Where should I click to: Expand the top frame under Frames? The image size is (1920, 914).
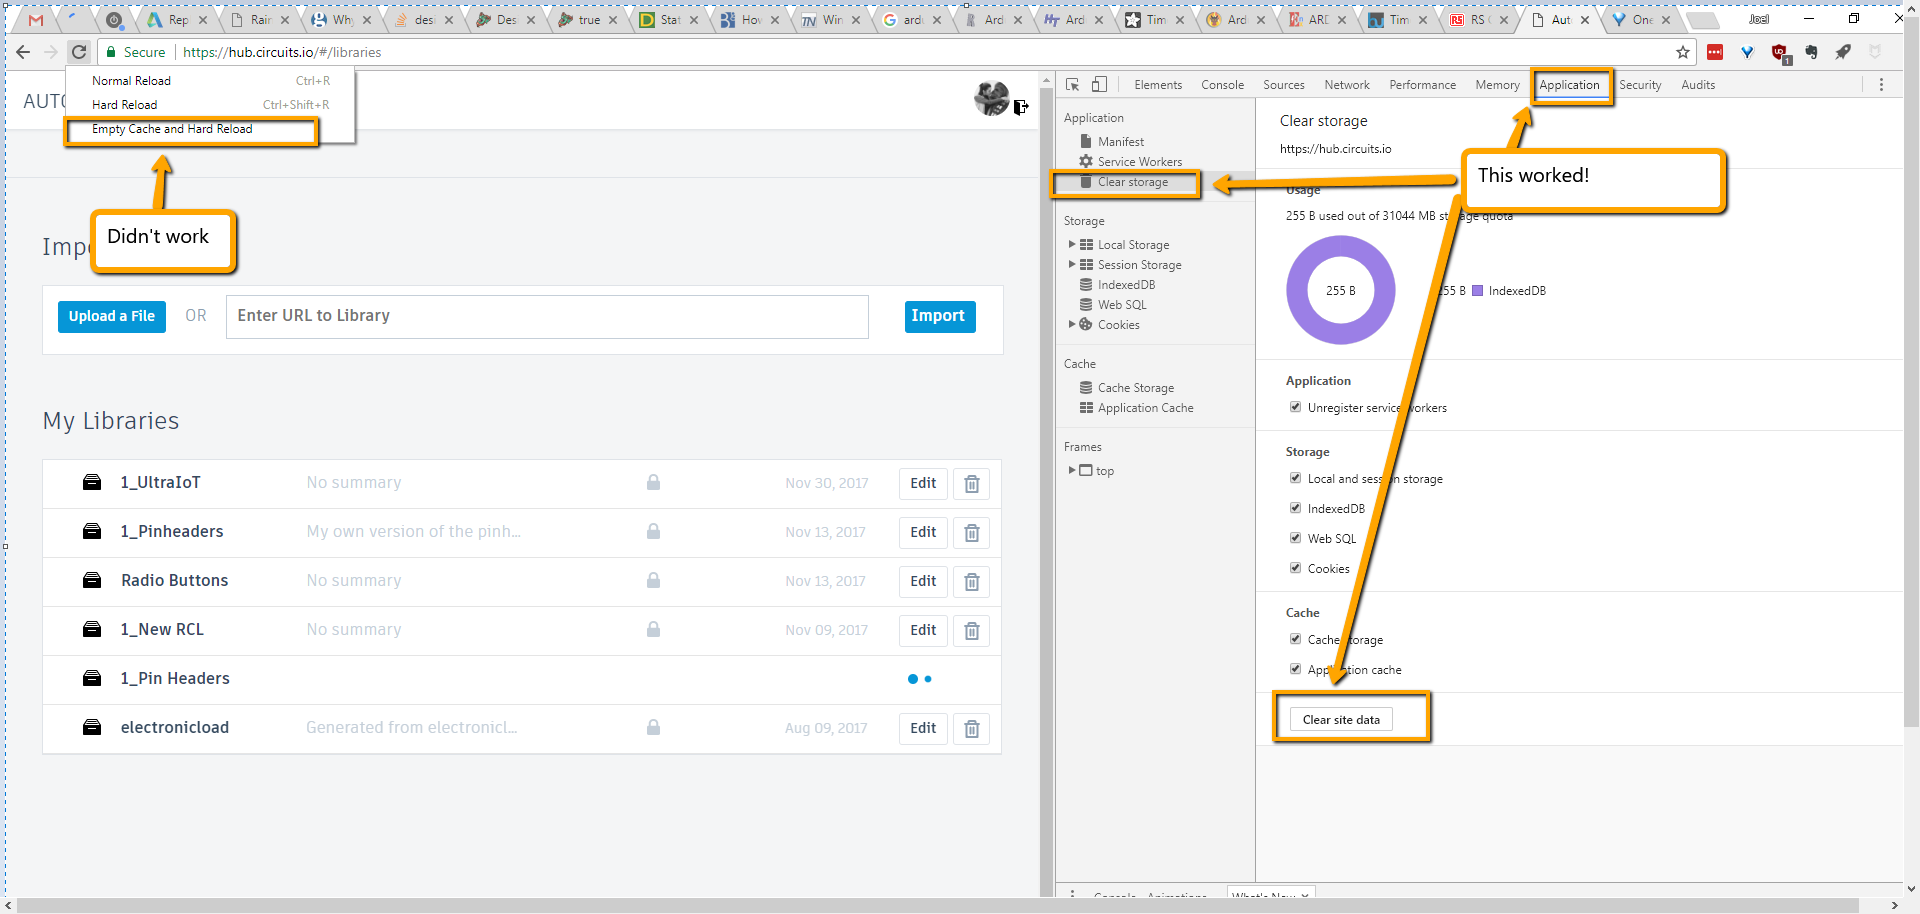pyautogui.click(x=1071, y=470)
